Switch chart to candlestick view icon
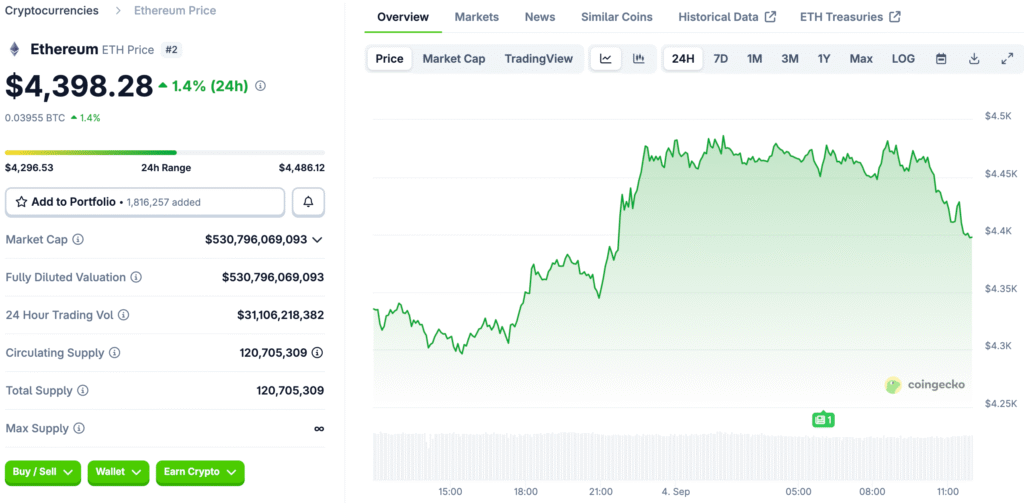The image size is (1024, 503). point(638,59)
